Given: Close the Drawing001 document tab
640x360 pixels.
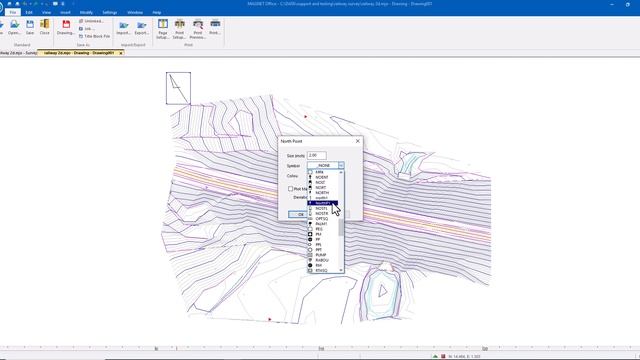Looking at the screenshot, I should click(121, 53).
